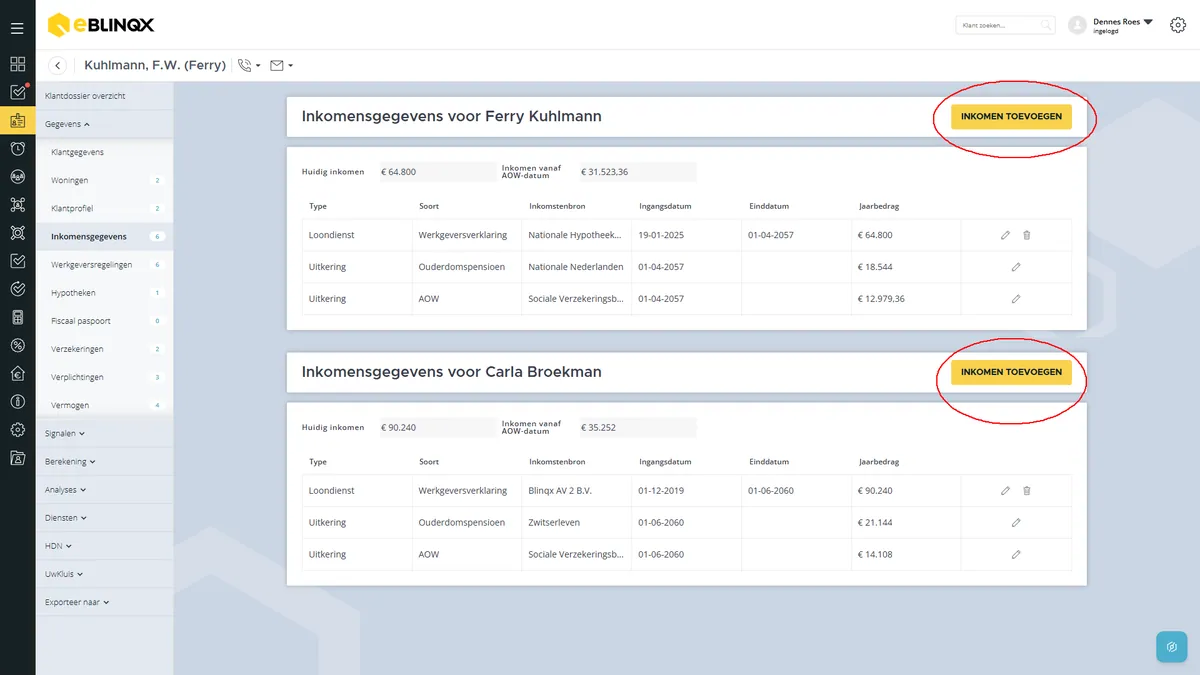Click the Klant zoeken search field
Image resolution: width=1200 pixels, height=675 pixels.
point(1005,25)
